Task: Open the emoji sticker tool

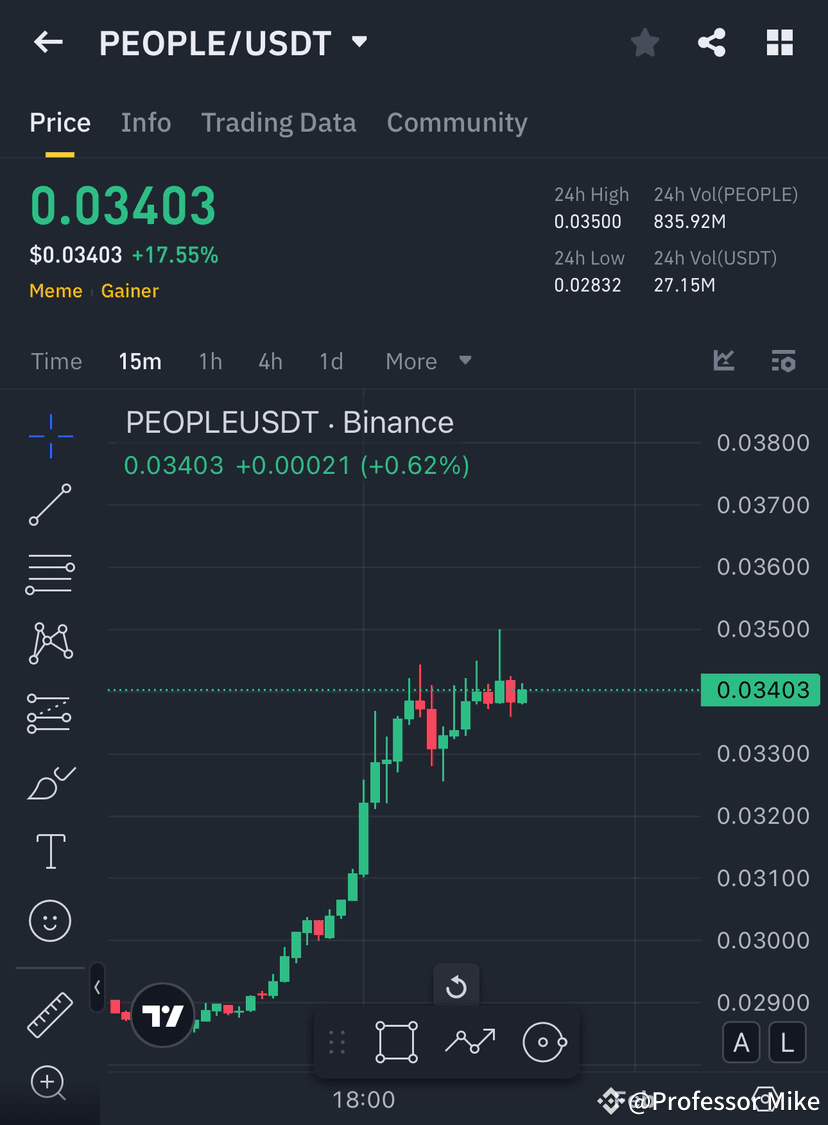Action: click(x=49, y=920)
